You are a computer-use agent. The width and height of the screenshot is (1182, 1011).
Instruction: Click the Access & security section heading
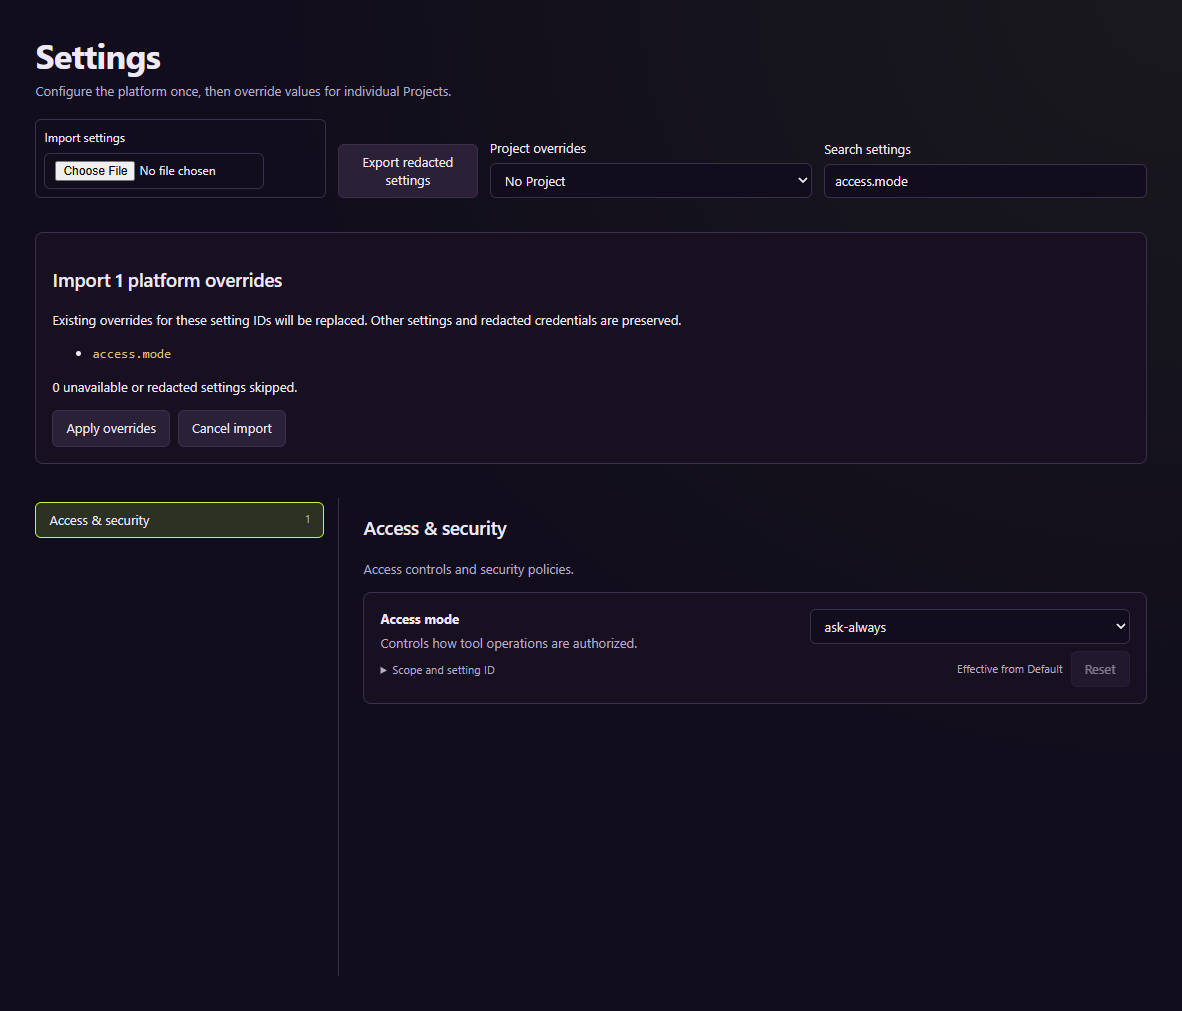[x=435, y=528]
